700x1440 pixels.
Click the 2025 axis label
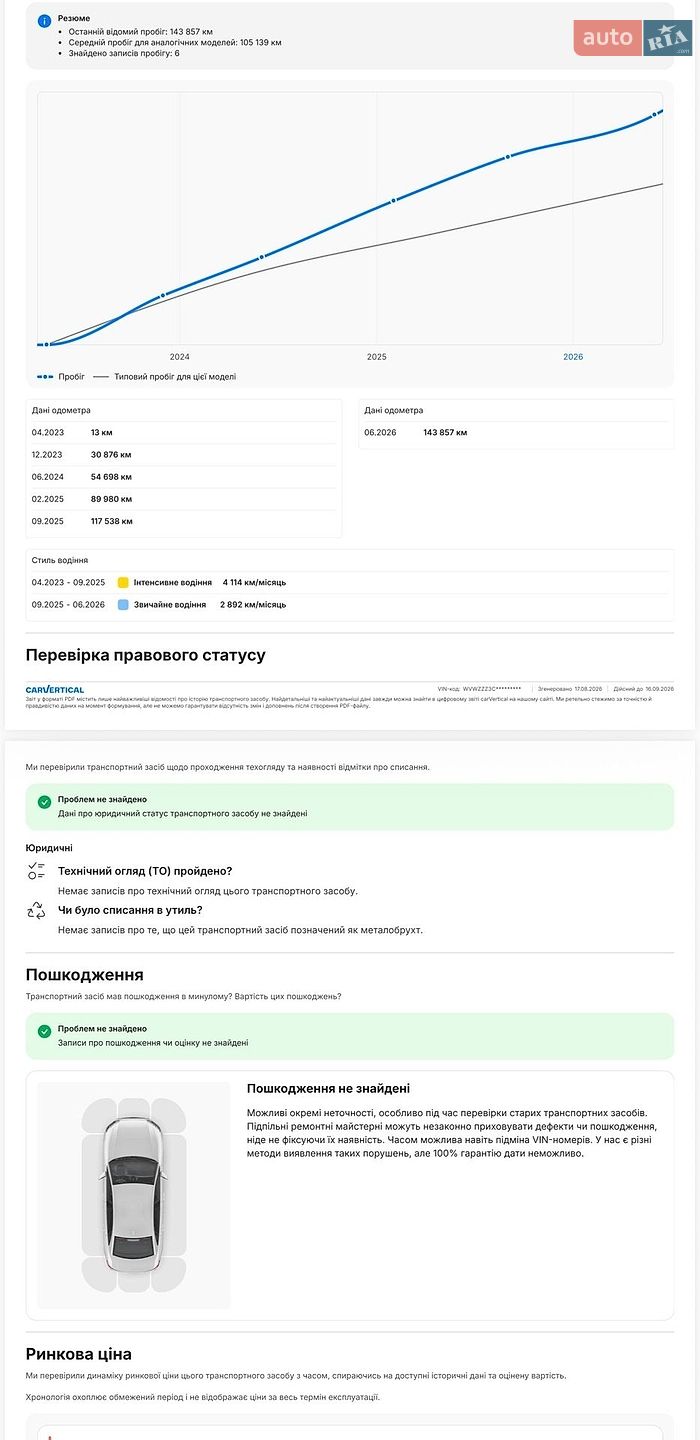[377, 357]
